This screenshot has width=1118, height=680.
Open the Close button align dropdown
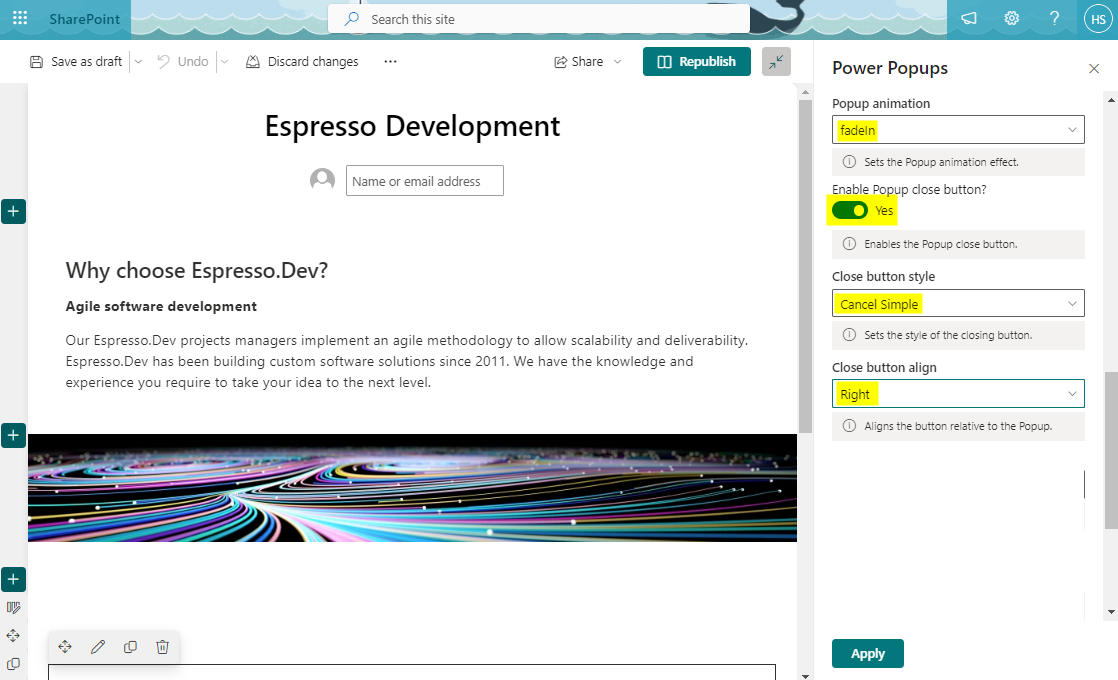pyautogui.click(x=958, y=394)
